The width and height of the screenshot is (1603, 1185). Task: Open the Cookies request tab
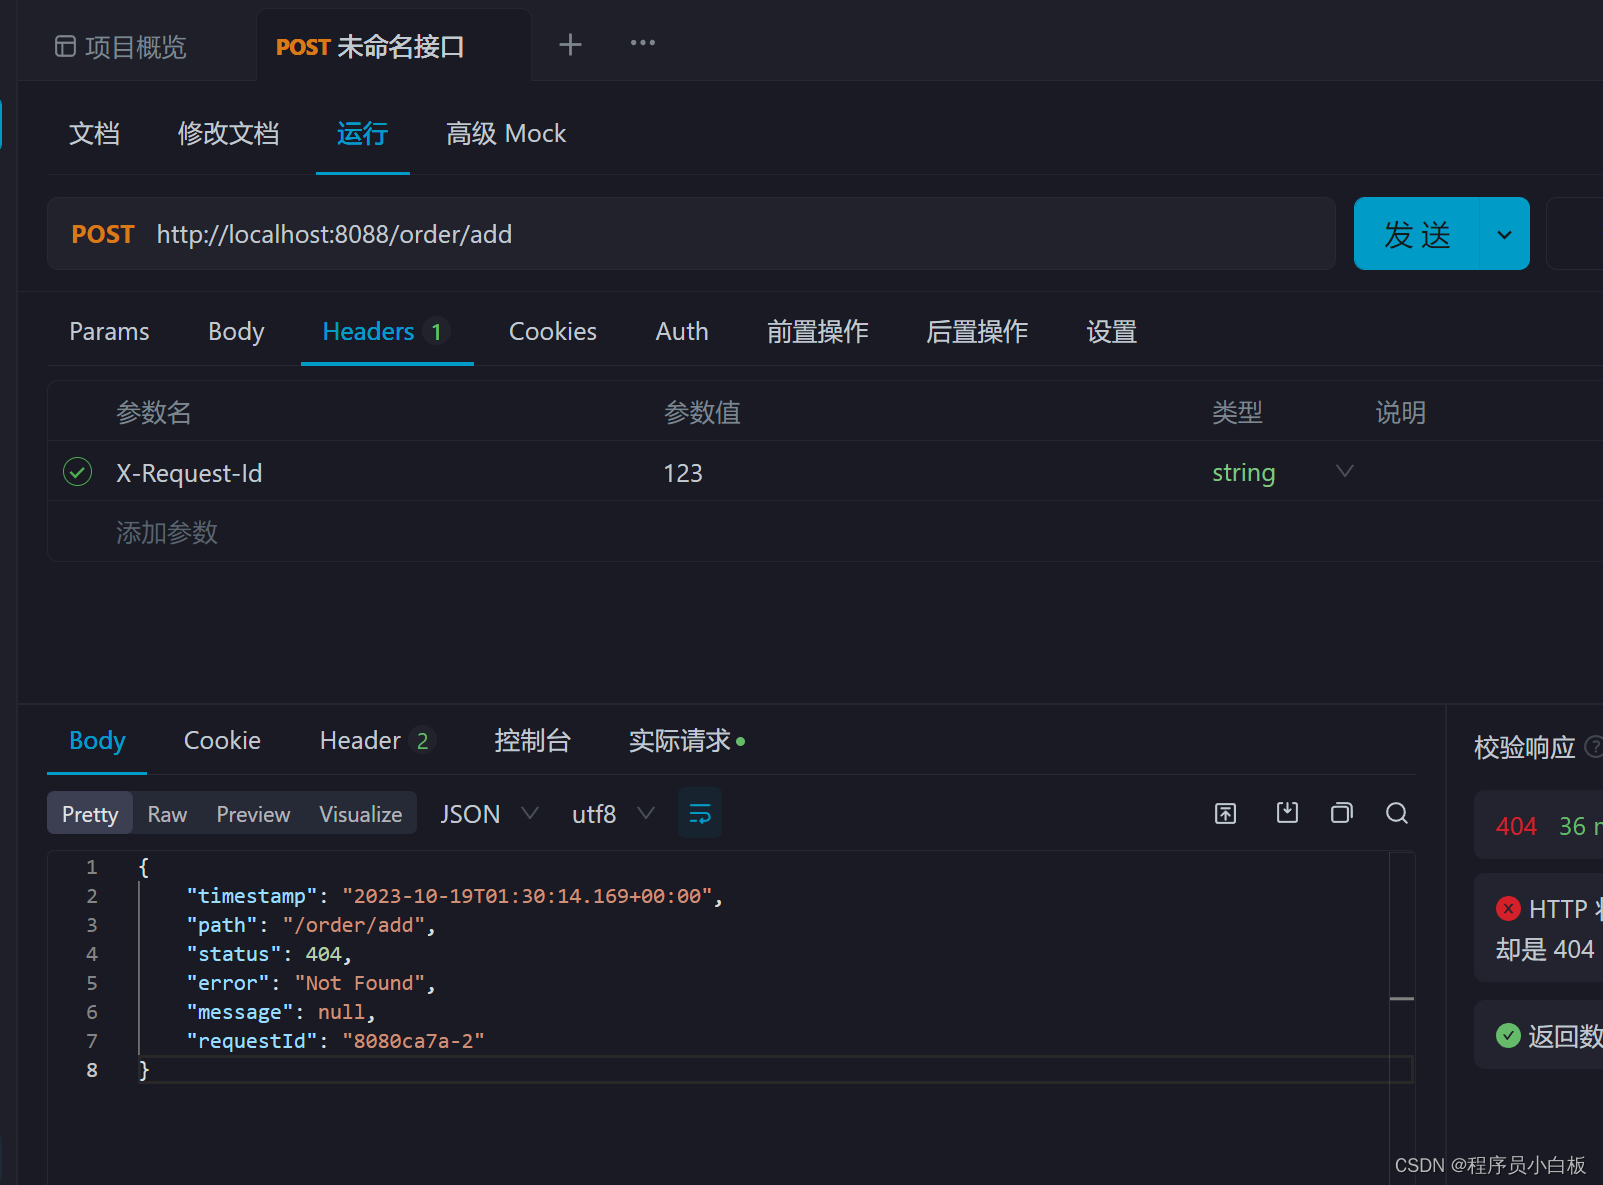553,332
